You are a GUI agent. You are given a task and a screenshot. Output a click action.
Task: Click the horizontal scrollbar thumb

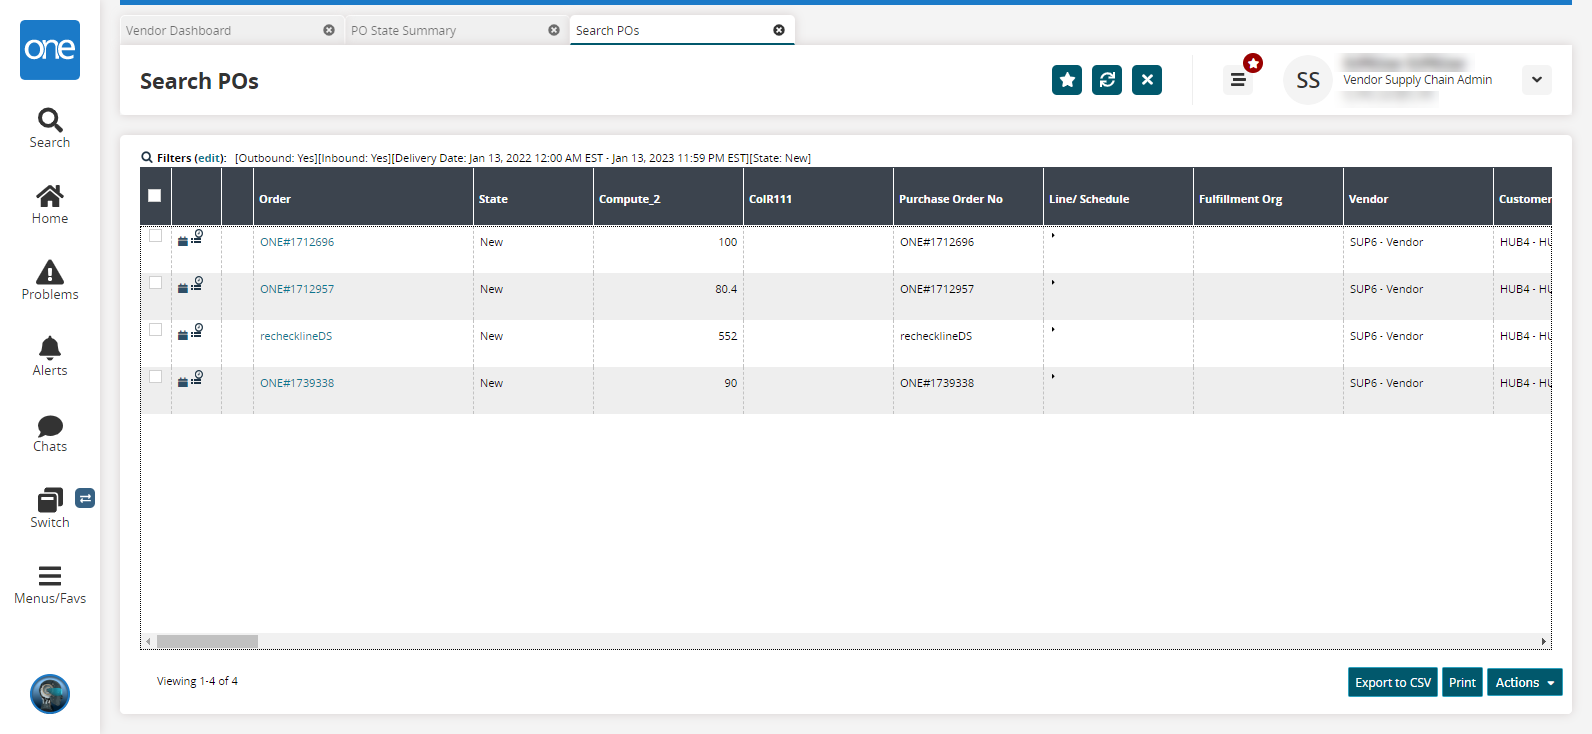(x=207, y=641)
